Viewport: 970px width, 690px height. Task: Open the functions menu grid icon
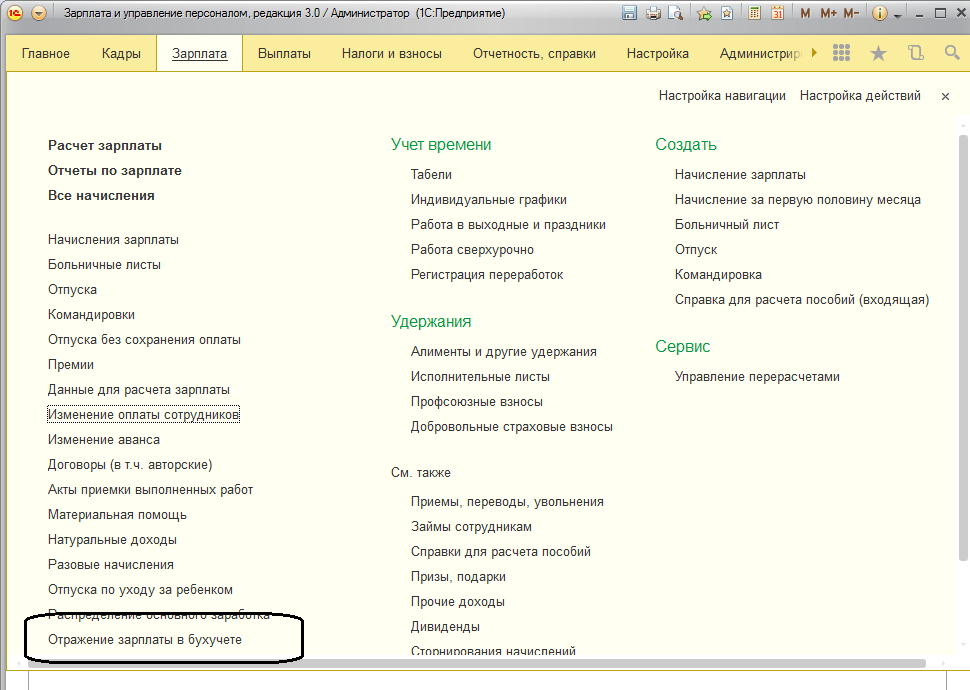click(841, 53)
